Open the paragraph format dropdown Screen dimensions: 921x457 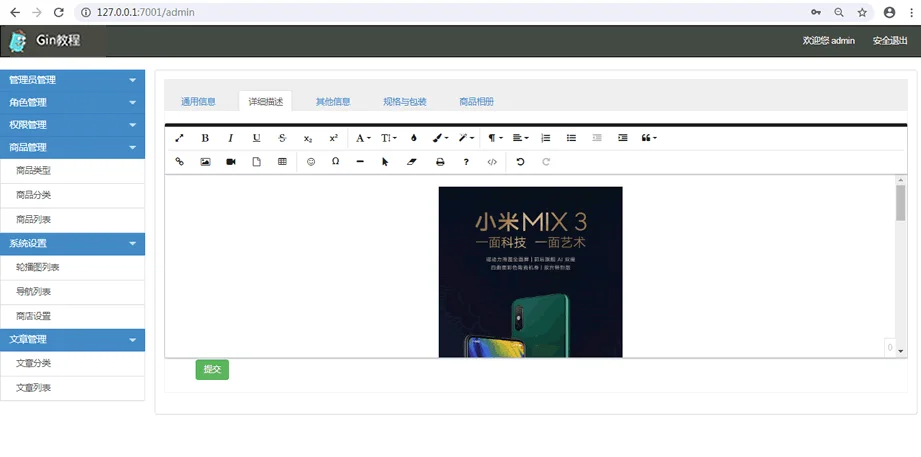coord(495,138)
